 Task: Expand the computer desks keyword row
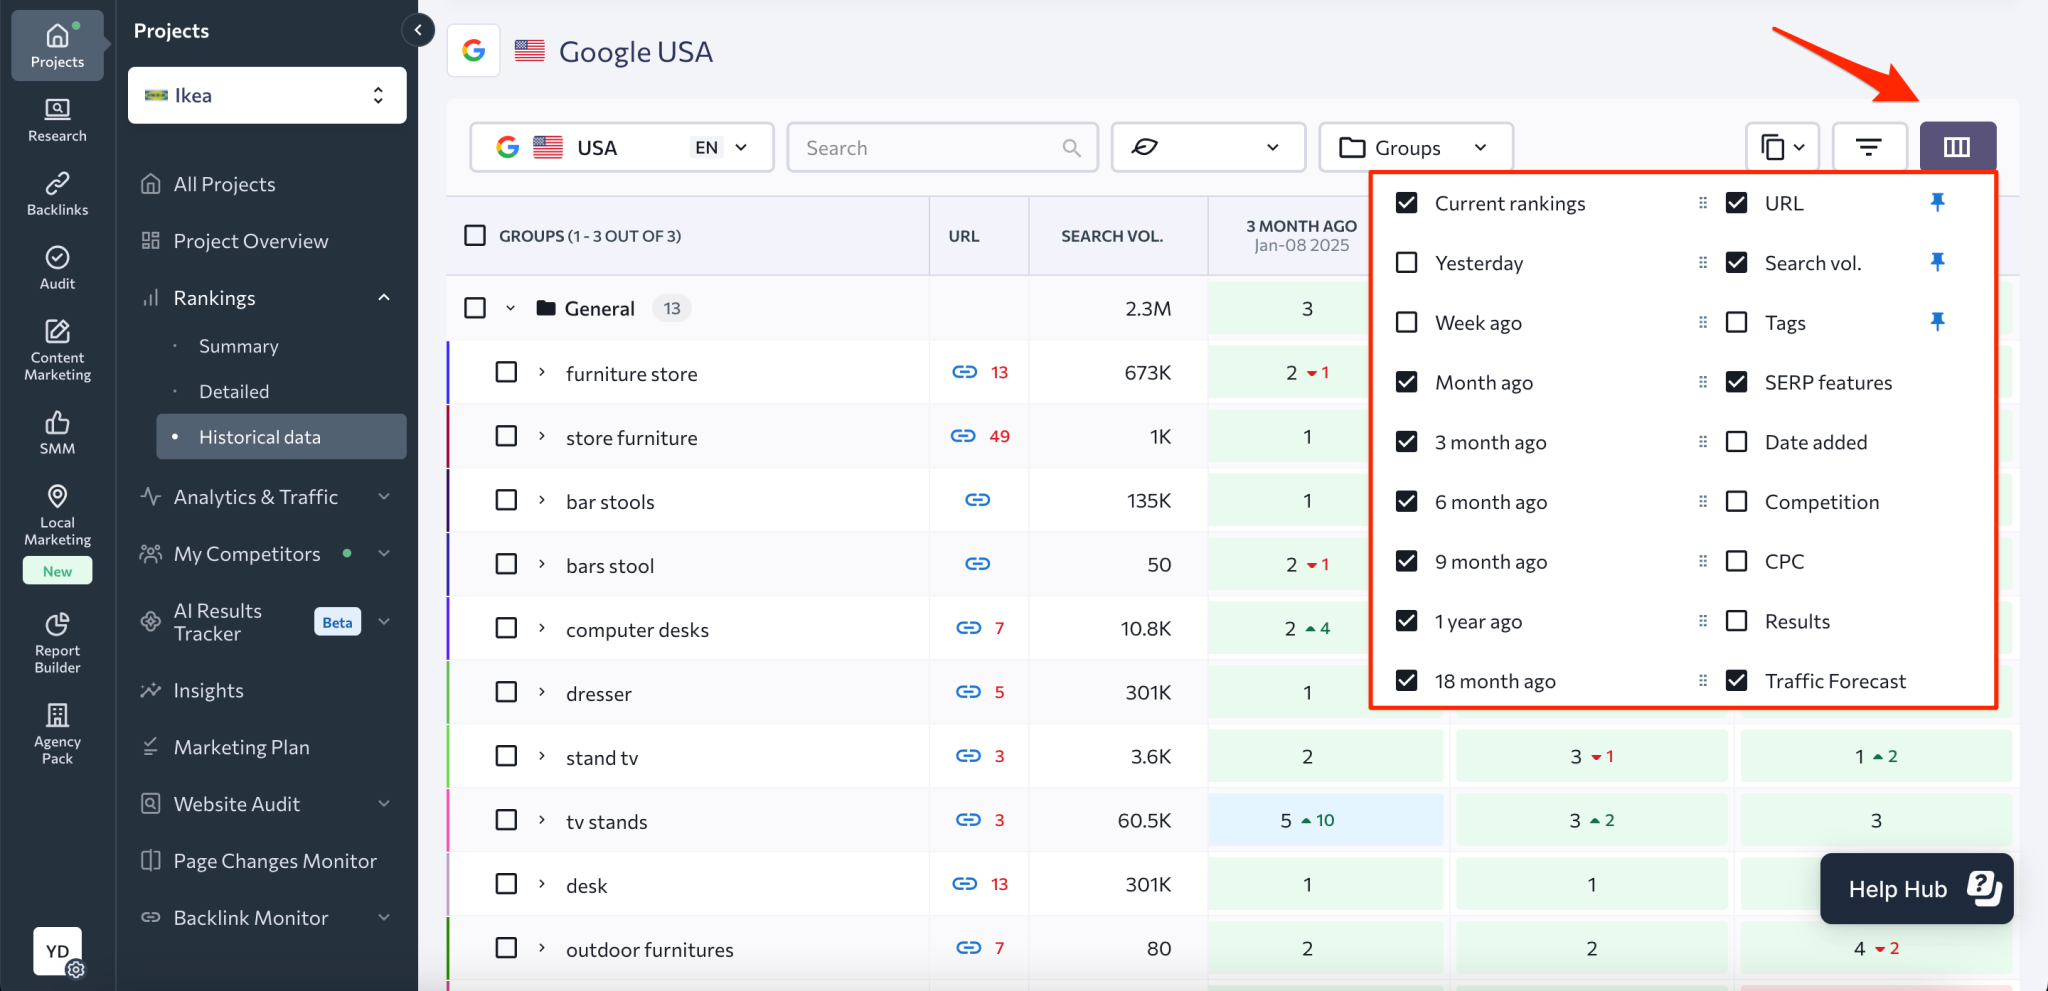tap(542, 628)
